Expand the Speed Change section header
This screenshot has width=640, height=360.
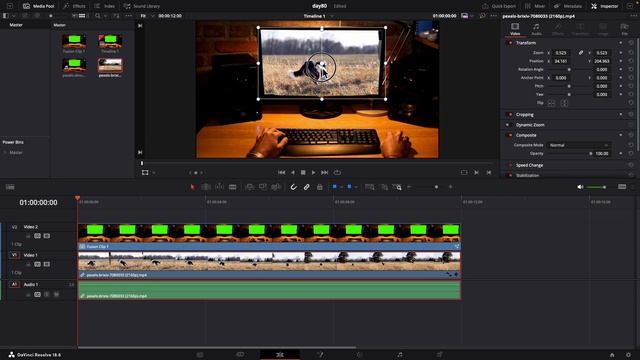coord(529,165)
